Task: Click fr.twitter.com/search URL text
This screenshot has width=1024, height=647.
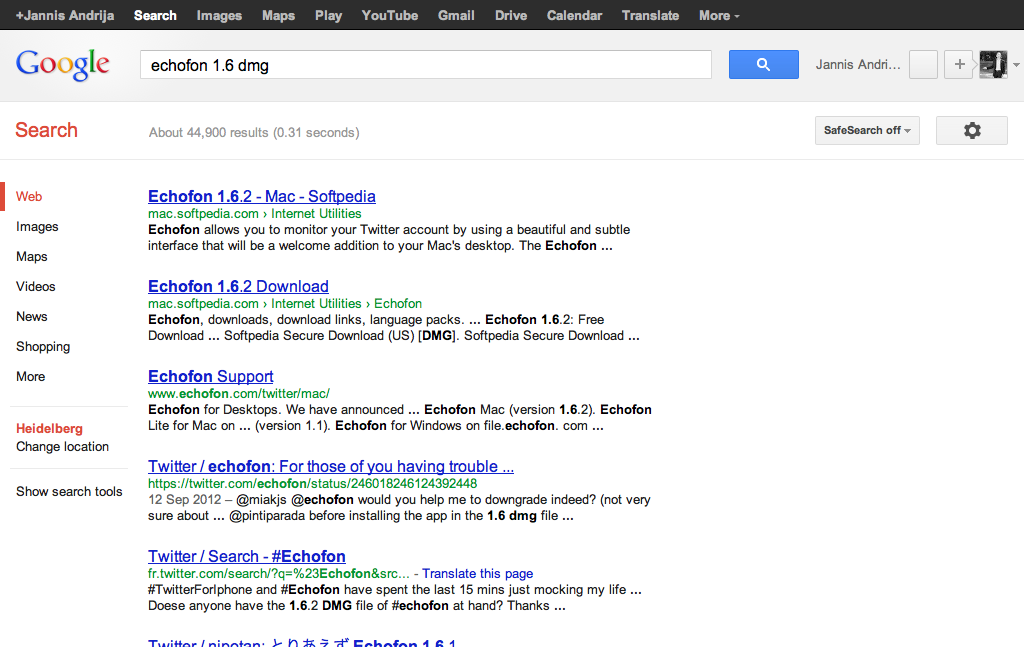Action: tap(278, 573)
